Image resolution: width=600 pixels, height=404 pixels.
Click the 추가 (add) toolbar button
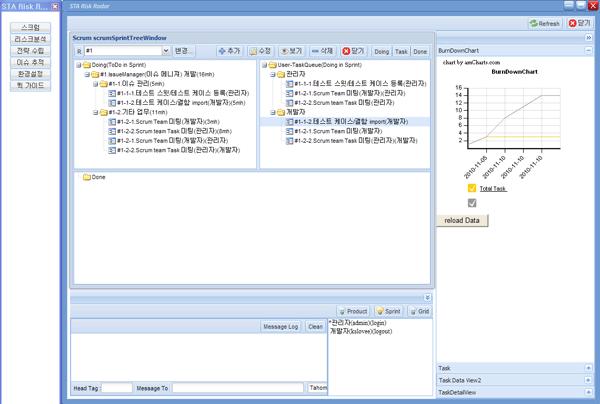[229, 51]
